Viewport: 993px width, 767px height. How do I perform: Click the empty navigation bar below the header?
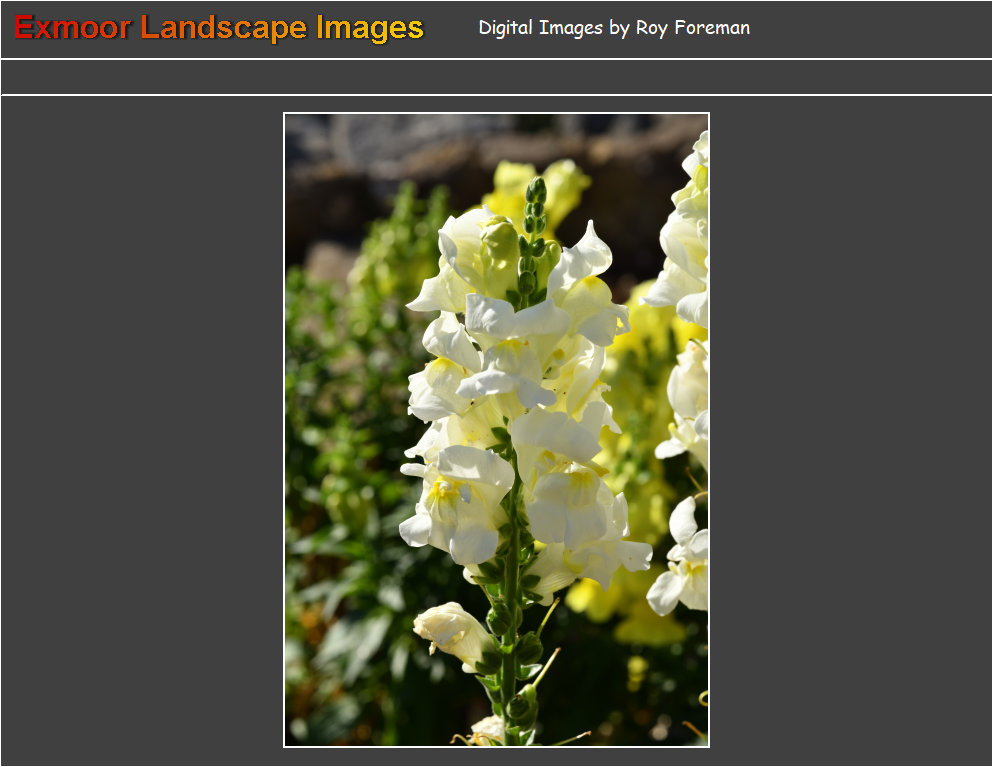(496, 77)
